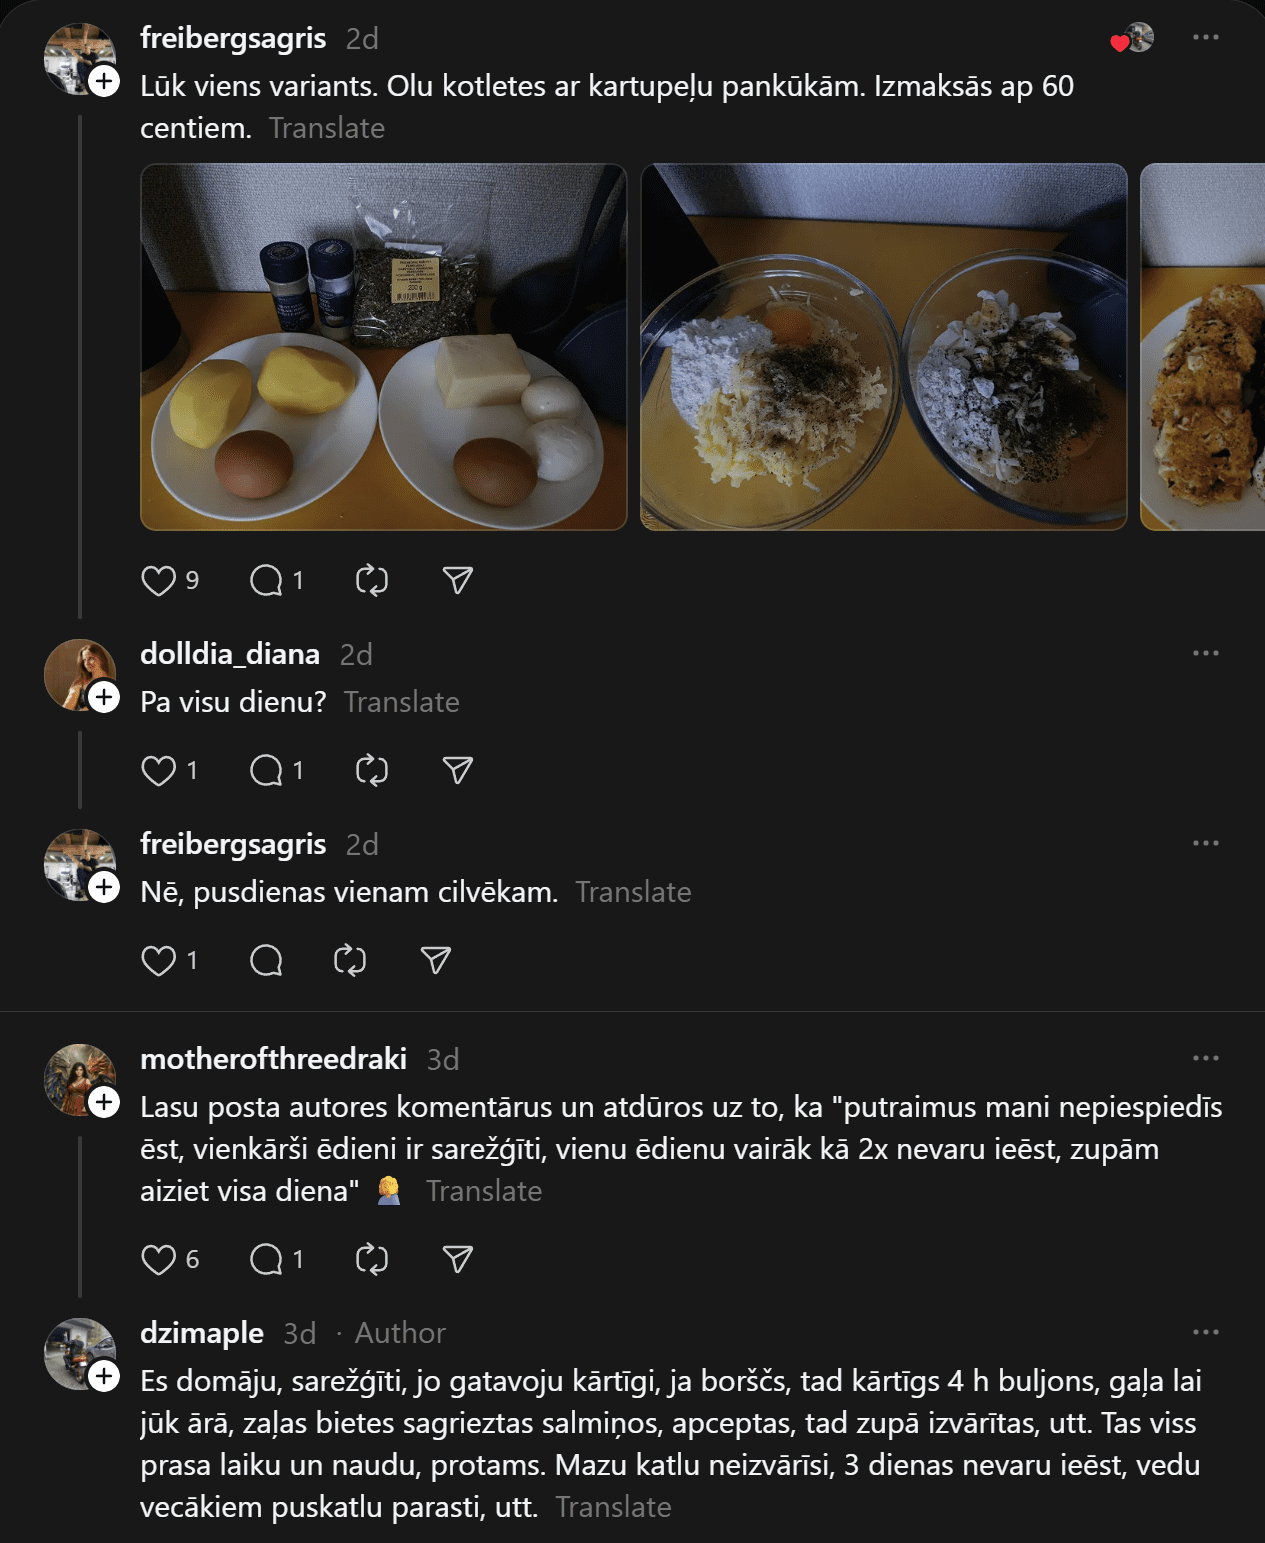The width and height of the screenshot is (1265, 1543).
Task: Open more options for dzimaple's reply
Action: (x=1205, y=1333)
